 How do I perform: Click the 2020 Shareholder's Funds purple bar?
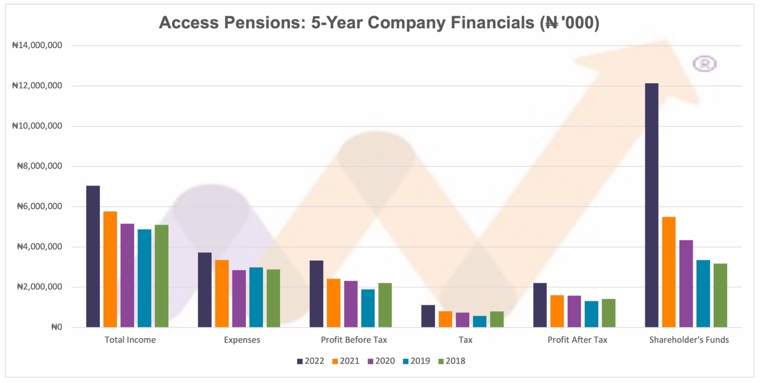686,284
